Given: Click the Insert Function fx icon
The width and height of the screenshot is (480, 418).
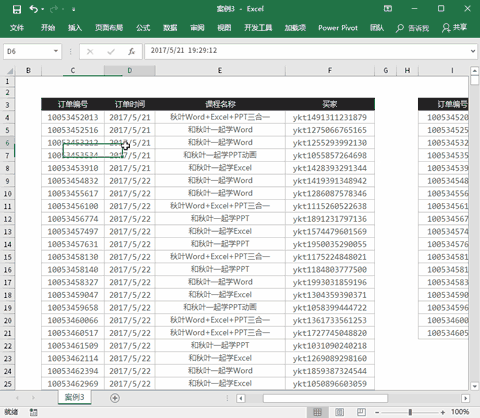Looking at the screenshot, I should (x=132, y=52).
